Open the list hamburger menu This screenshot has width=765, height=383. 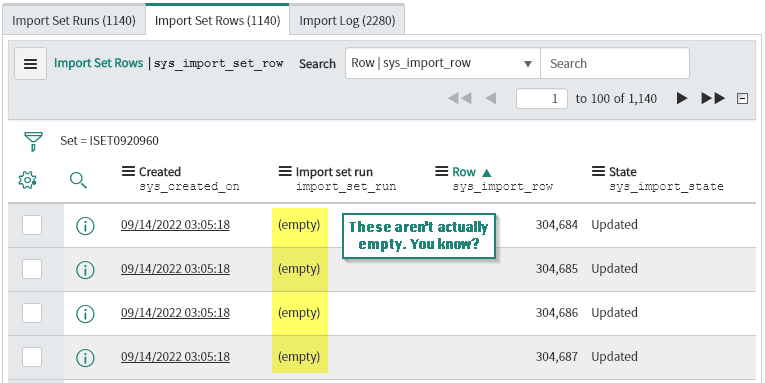click(30, 63)
